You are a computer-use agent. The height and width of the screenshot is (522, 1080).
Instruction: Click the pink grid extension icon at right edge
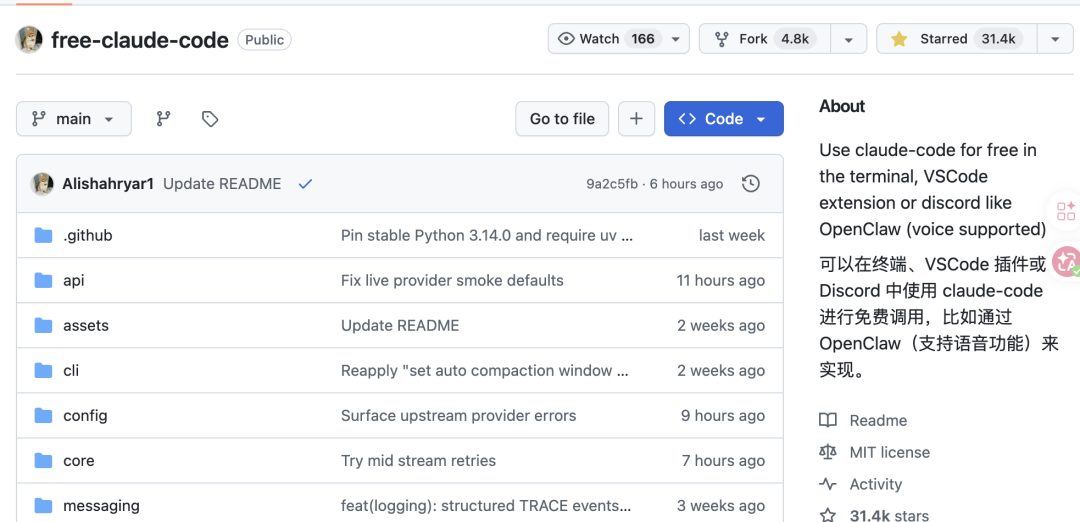coord(1066,211)
